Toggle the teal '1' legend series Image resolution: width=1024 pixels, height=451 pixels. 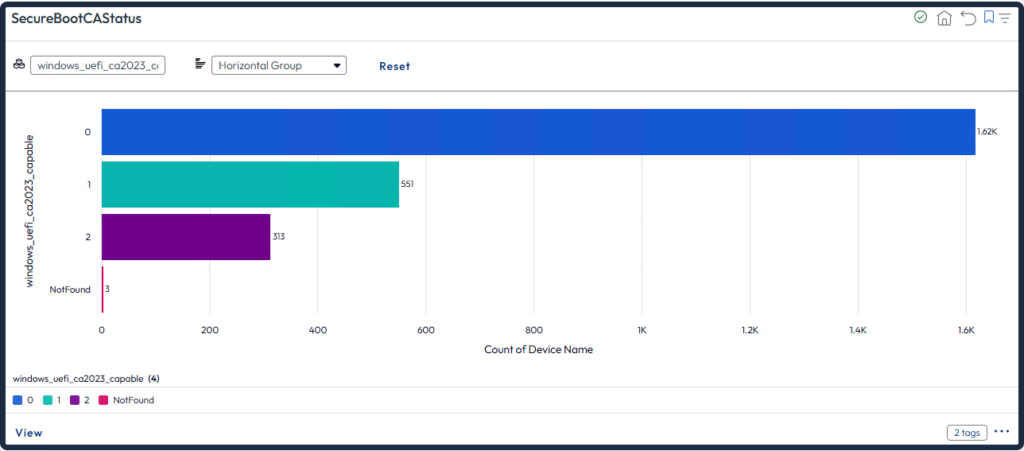53,400
